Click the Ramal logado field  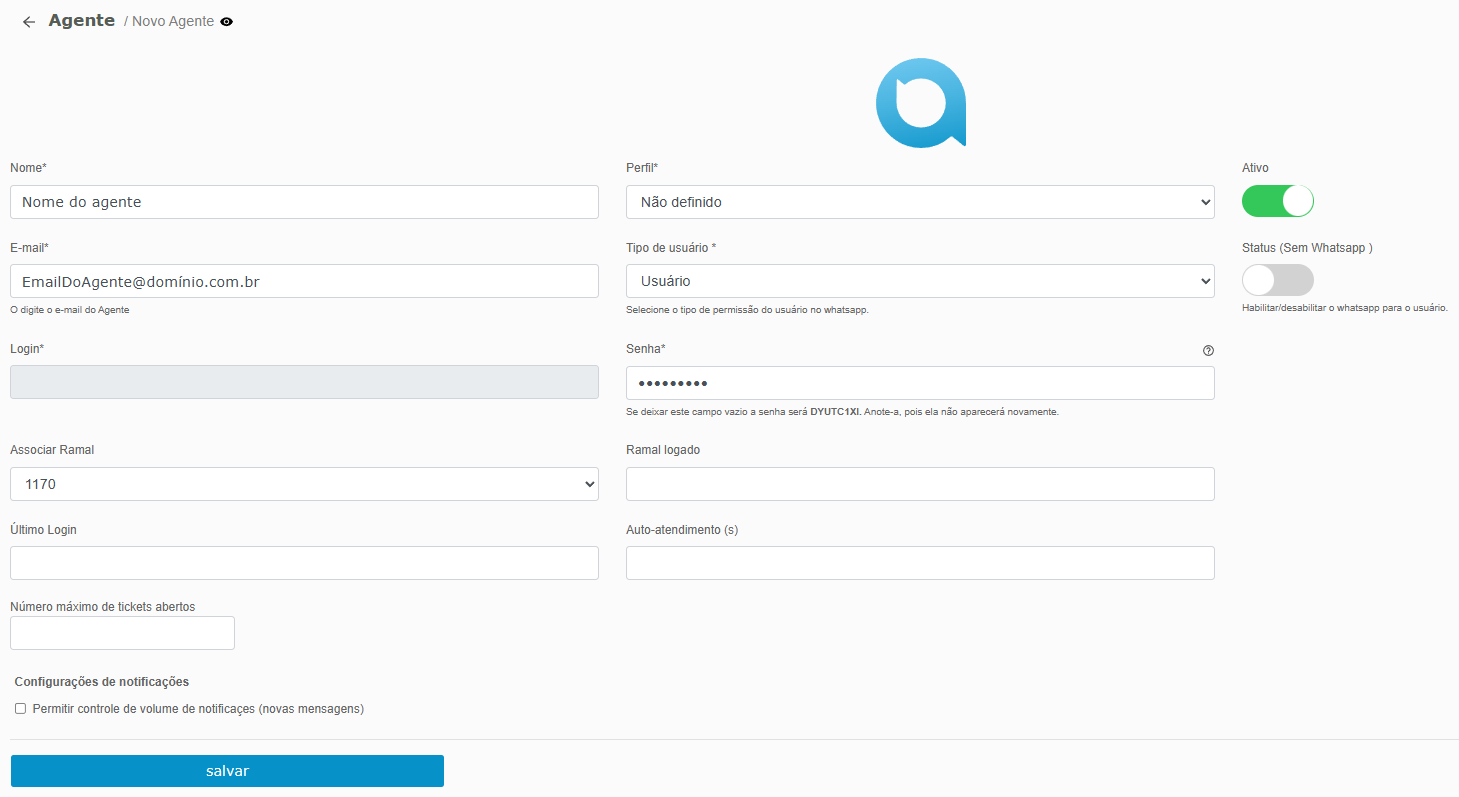(919, 484)
